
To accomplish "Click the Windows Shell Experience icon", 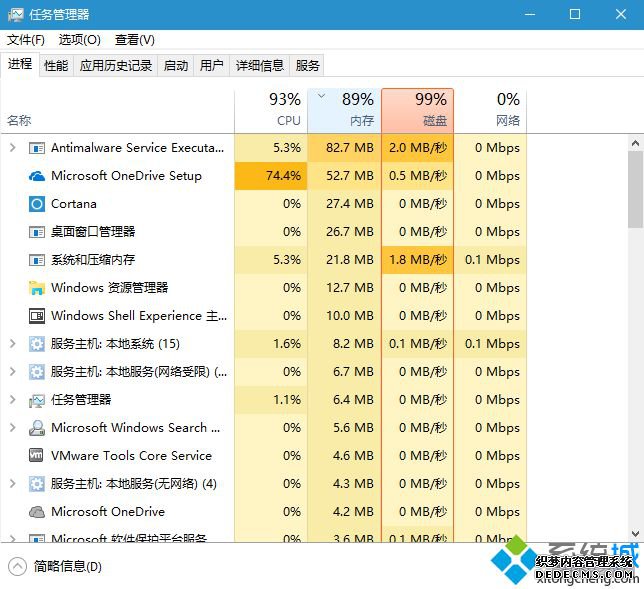I will tap(37, 316).
